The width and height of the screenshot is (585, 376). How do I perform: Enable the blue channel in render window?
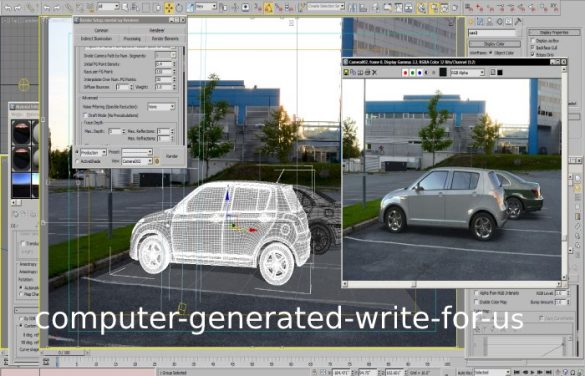click(x=420, y=72)
